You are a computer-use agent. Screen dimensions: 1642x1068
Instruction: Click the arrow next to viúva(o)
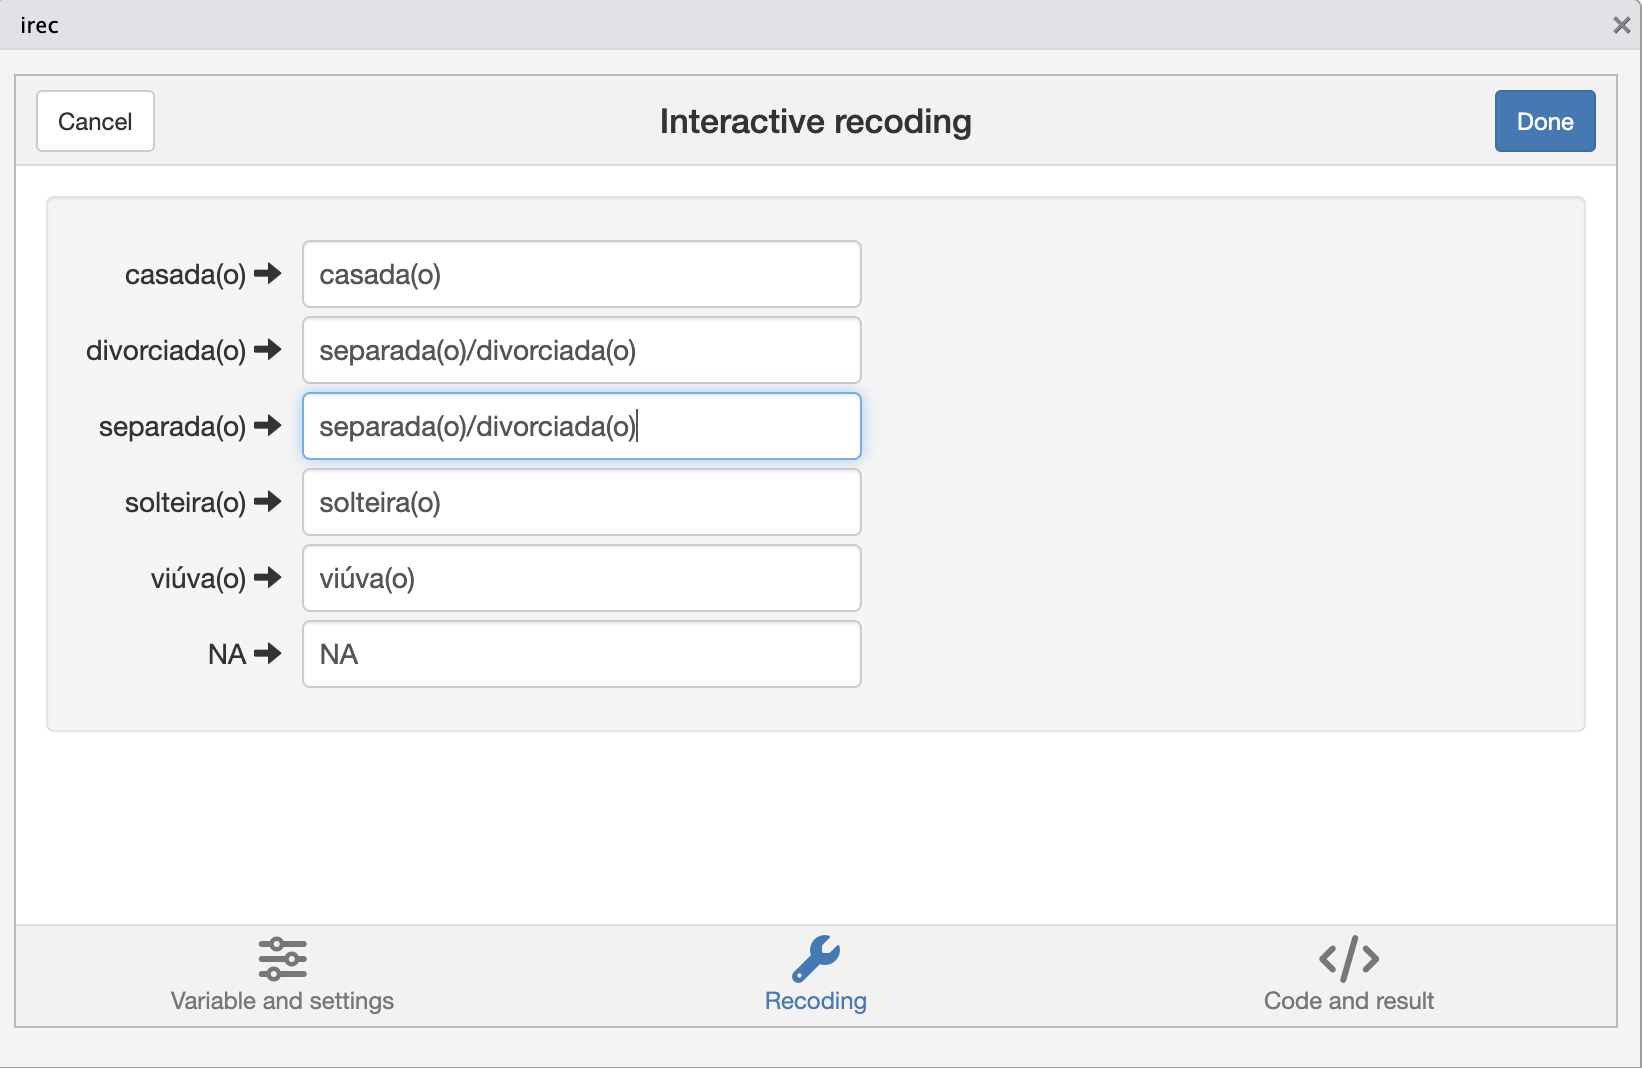[x=268, y=578]
